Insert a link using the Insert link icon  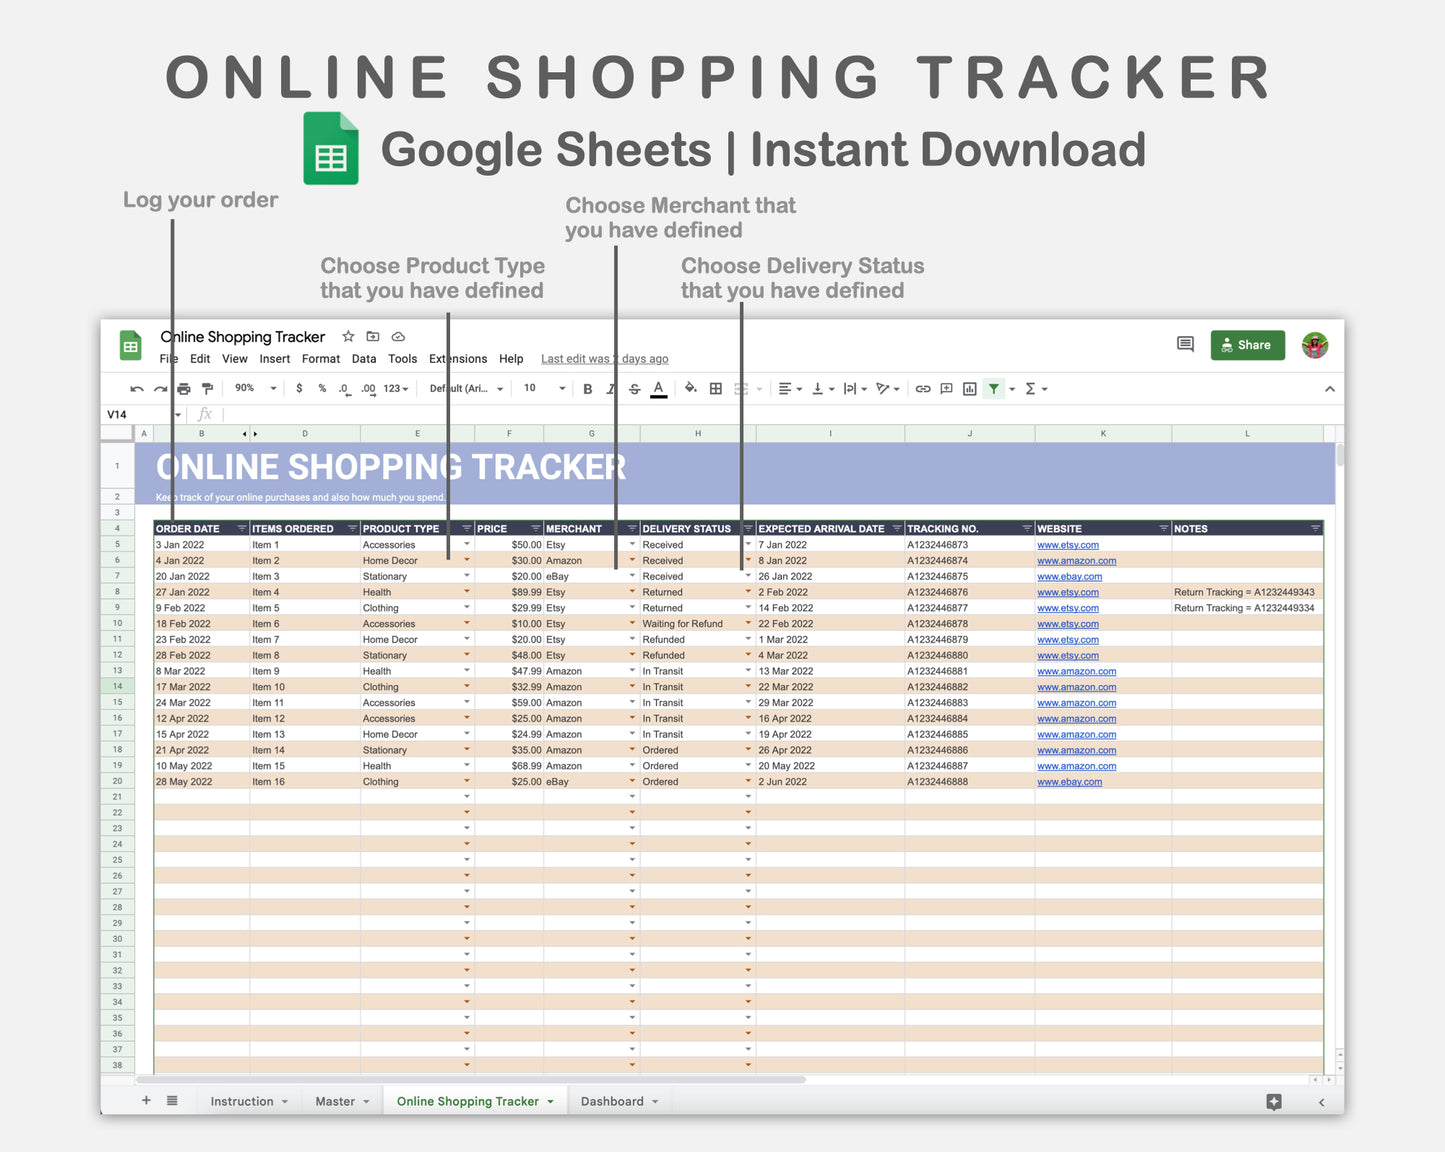pos(923,389)
